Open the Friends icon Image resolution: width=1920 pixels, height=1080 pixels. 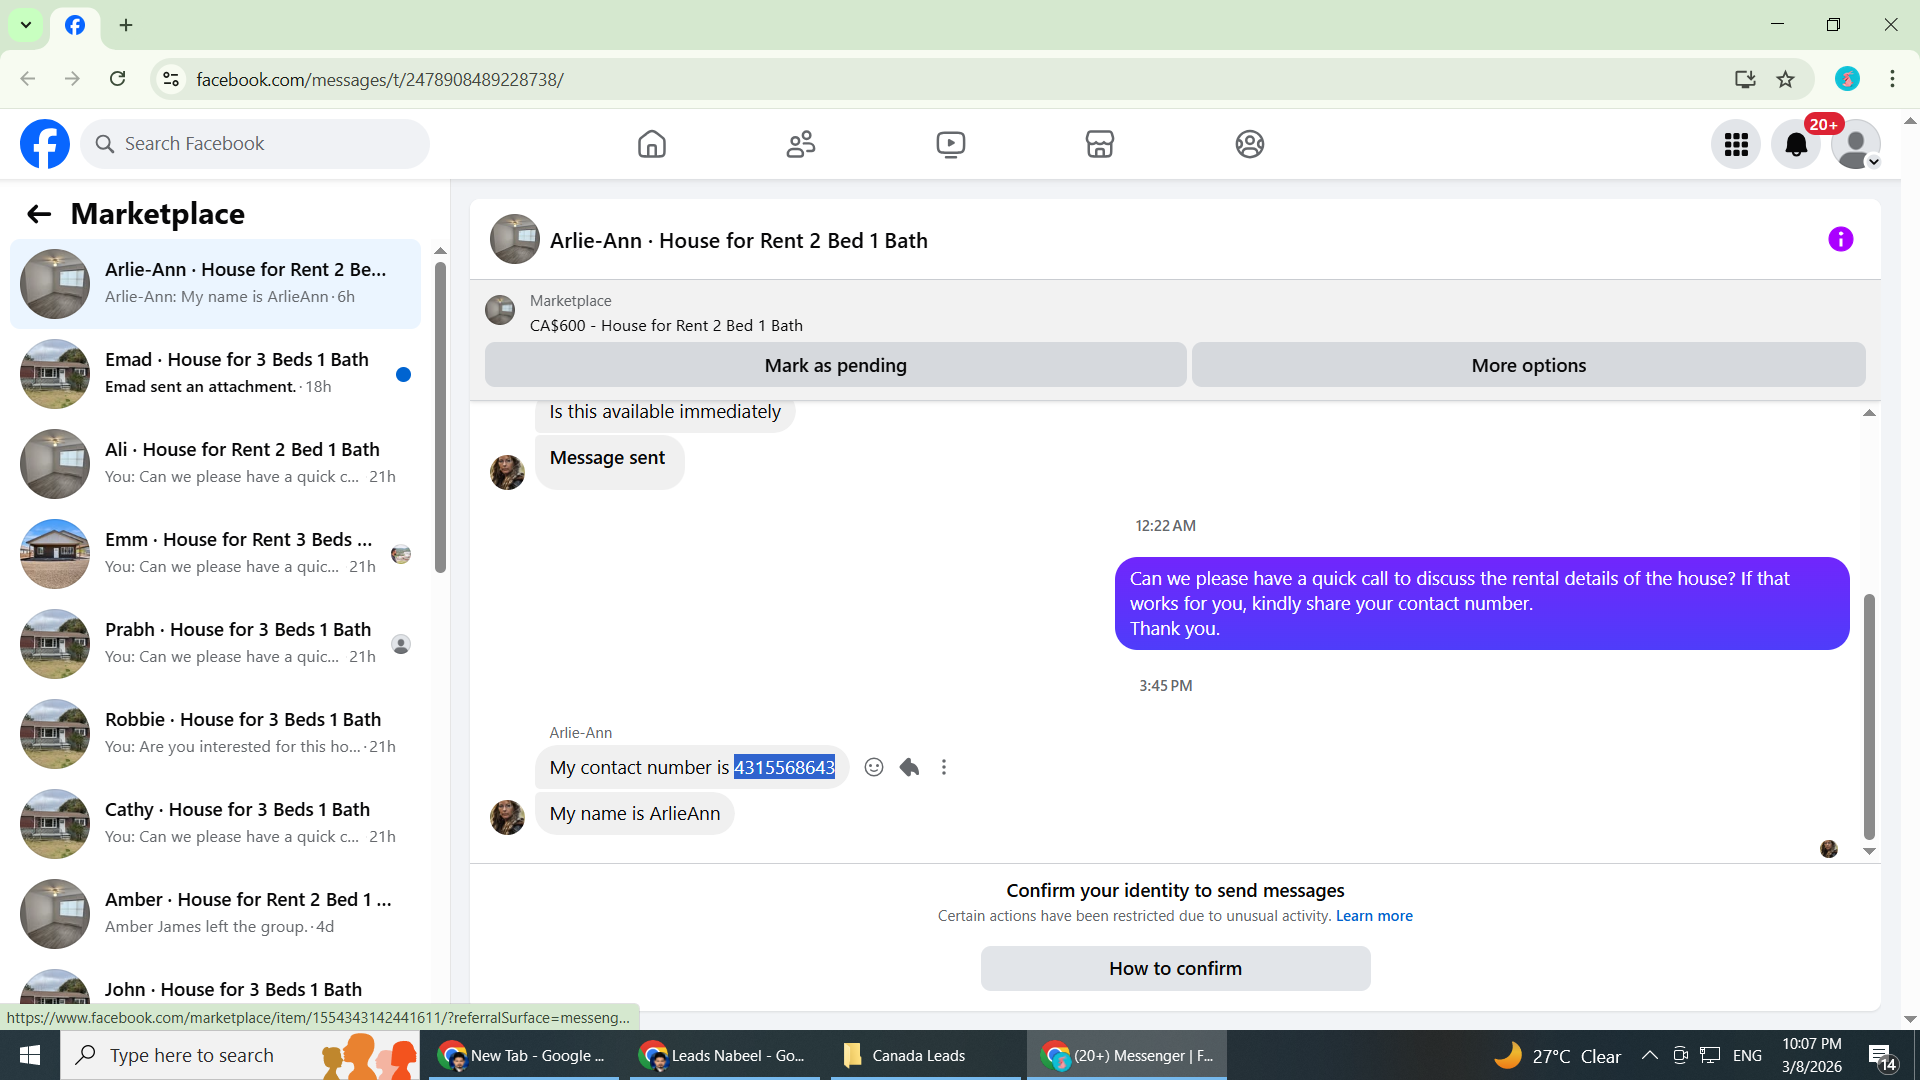(801, 144)
